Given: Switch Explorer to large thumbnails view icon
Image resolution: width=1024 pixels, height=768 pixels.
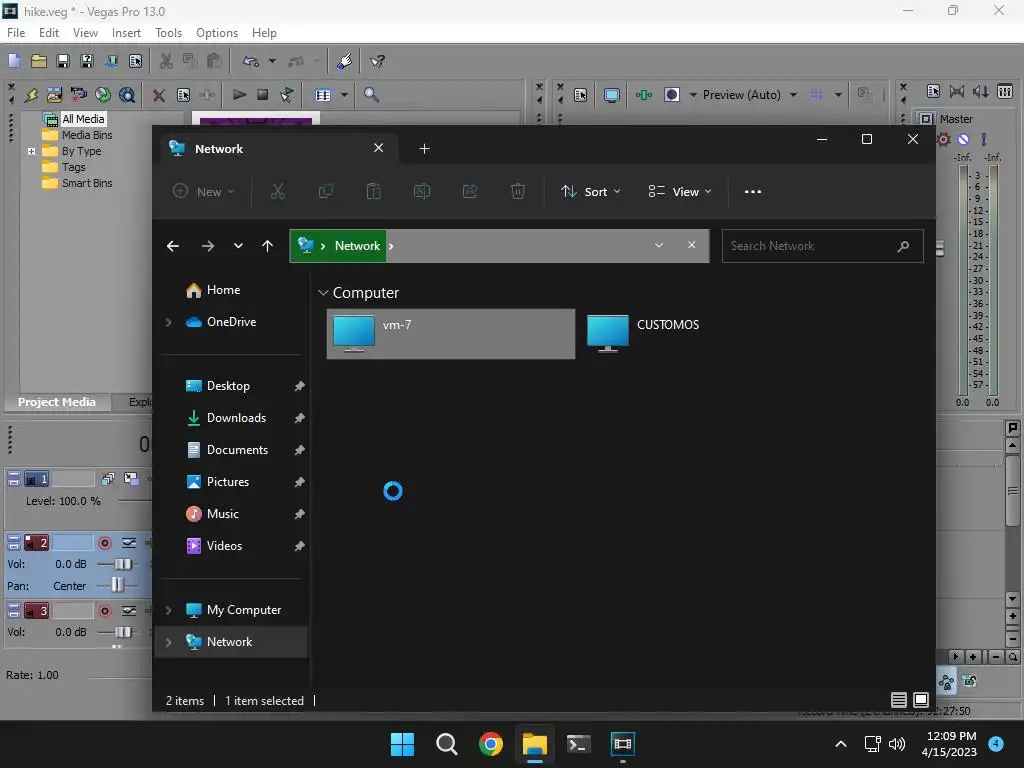Looking at the screenshot, I should [x=921, y=700].
